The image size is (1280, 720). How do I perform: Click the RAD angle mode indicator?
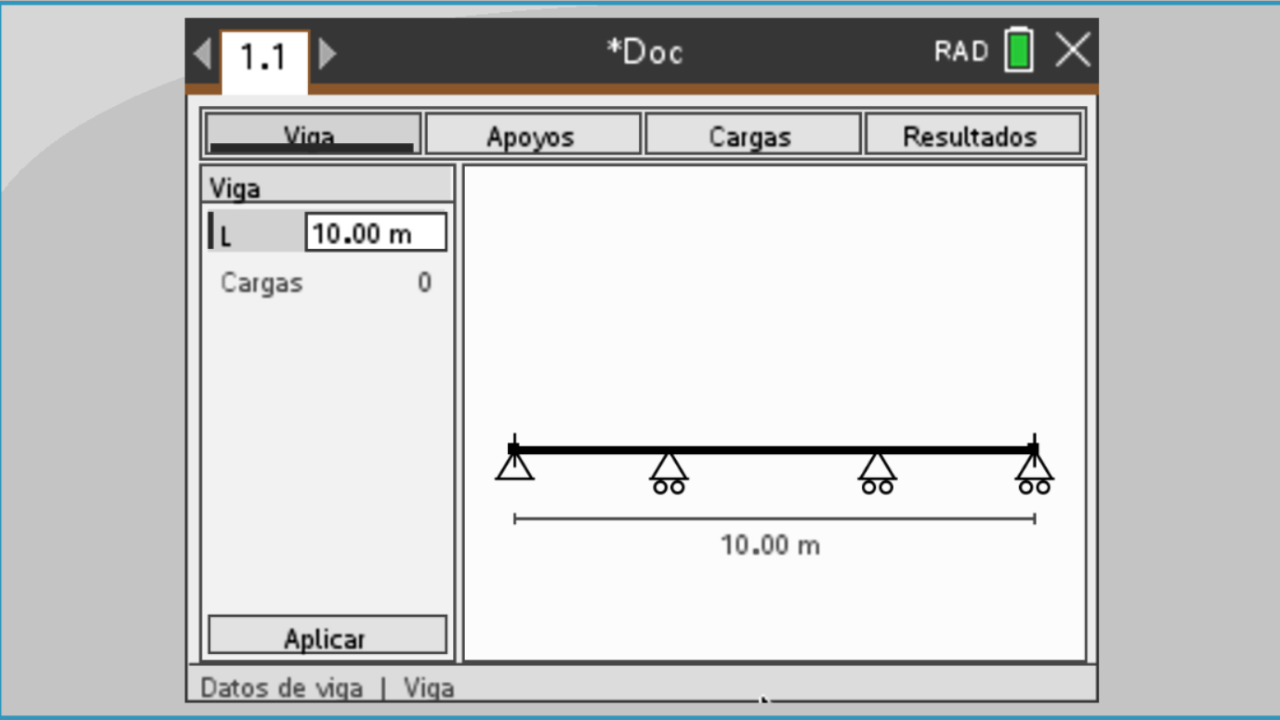[961, 52]
